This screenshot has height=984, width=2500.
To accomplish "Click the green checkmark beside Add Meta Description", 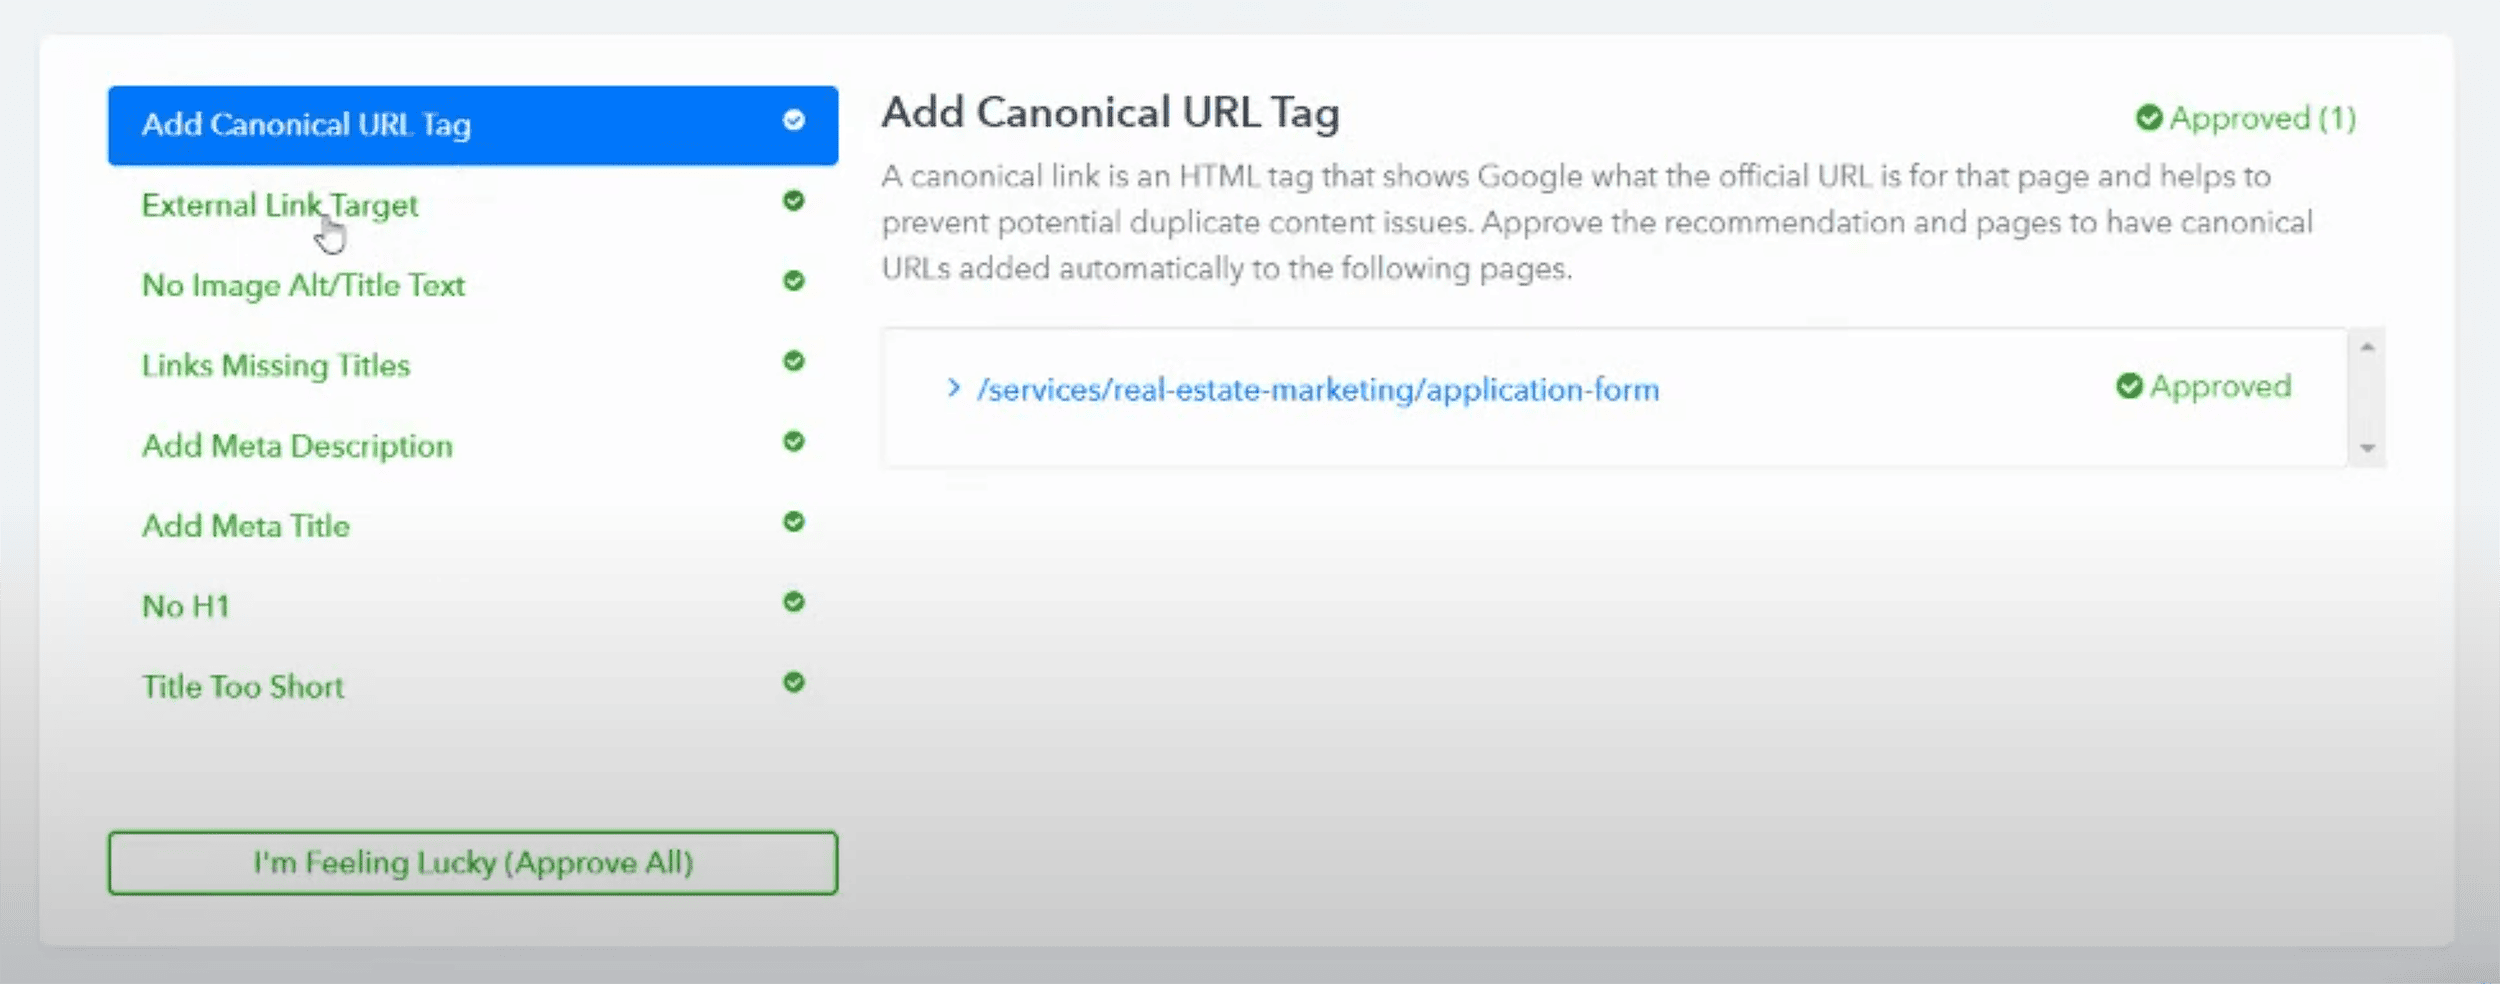I will click(793, 443).
